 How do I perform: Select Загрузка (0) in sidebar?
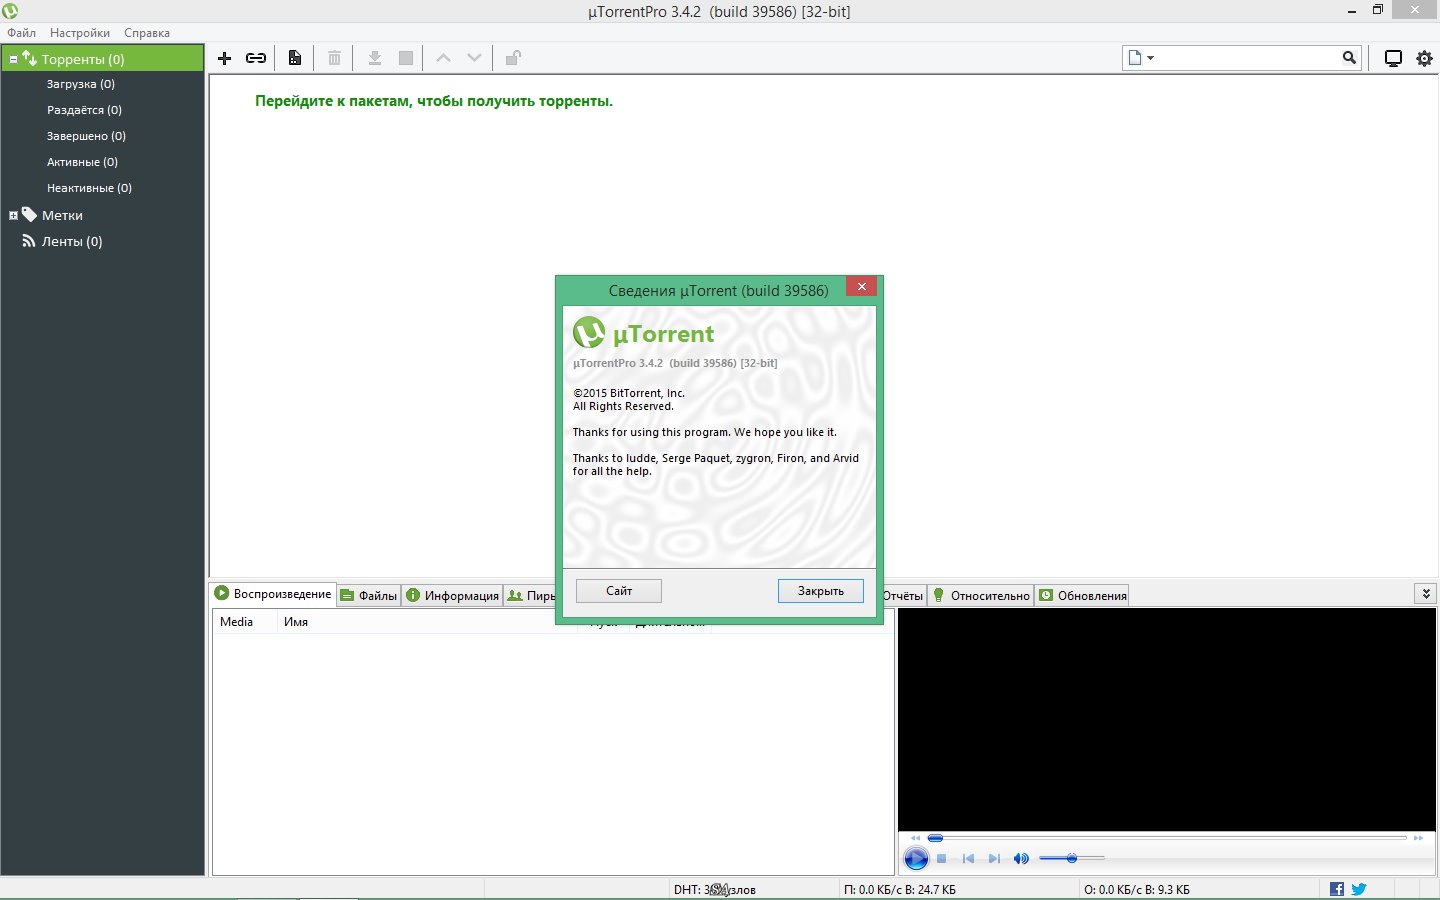click(x=81, y=84)
